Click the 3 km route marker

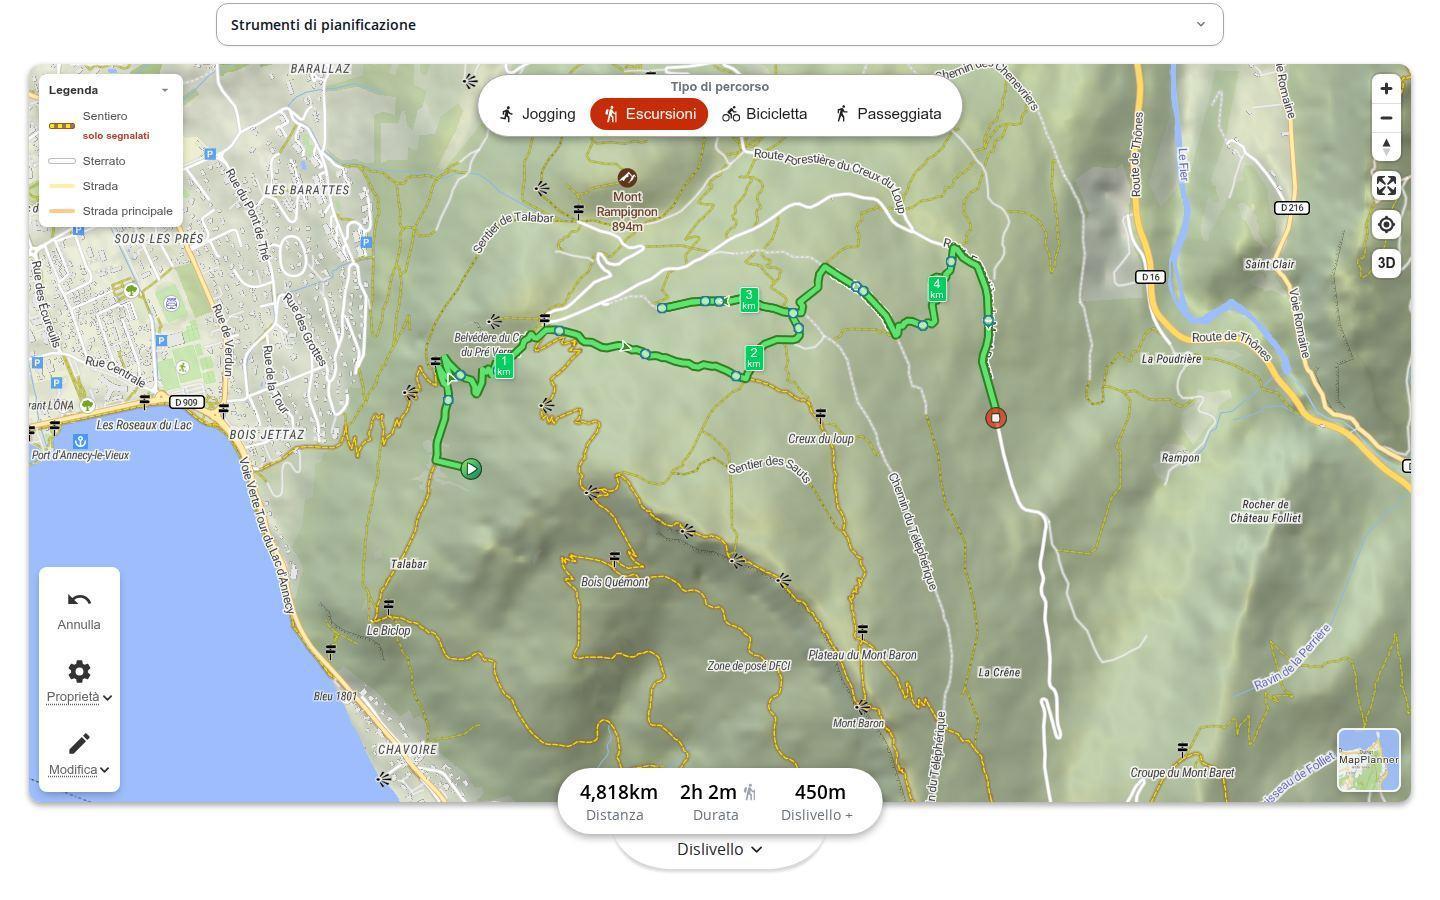tap(749, 300)
